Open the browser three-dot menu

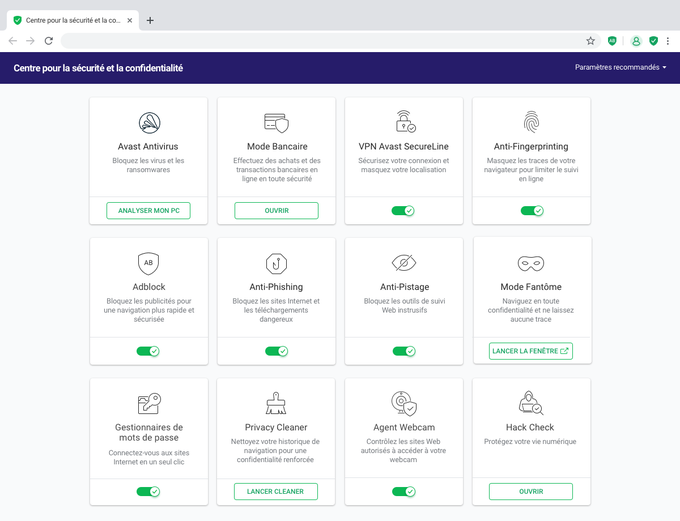click(x=668, y=41)
